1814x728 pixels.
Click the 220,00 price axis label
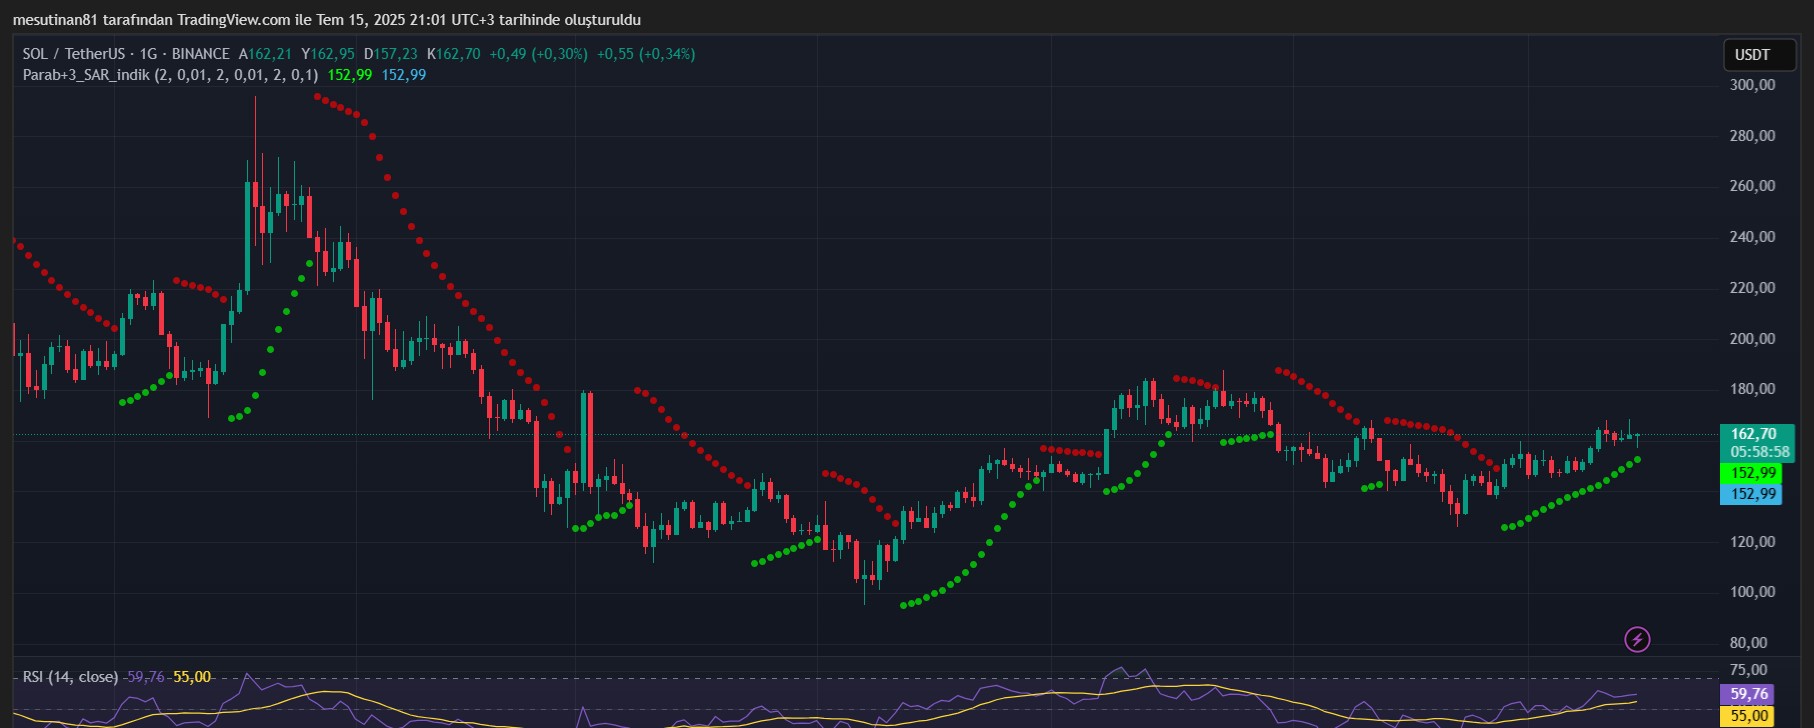tap(1753, 288)
